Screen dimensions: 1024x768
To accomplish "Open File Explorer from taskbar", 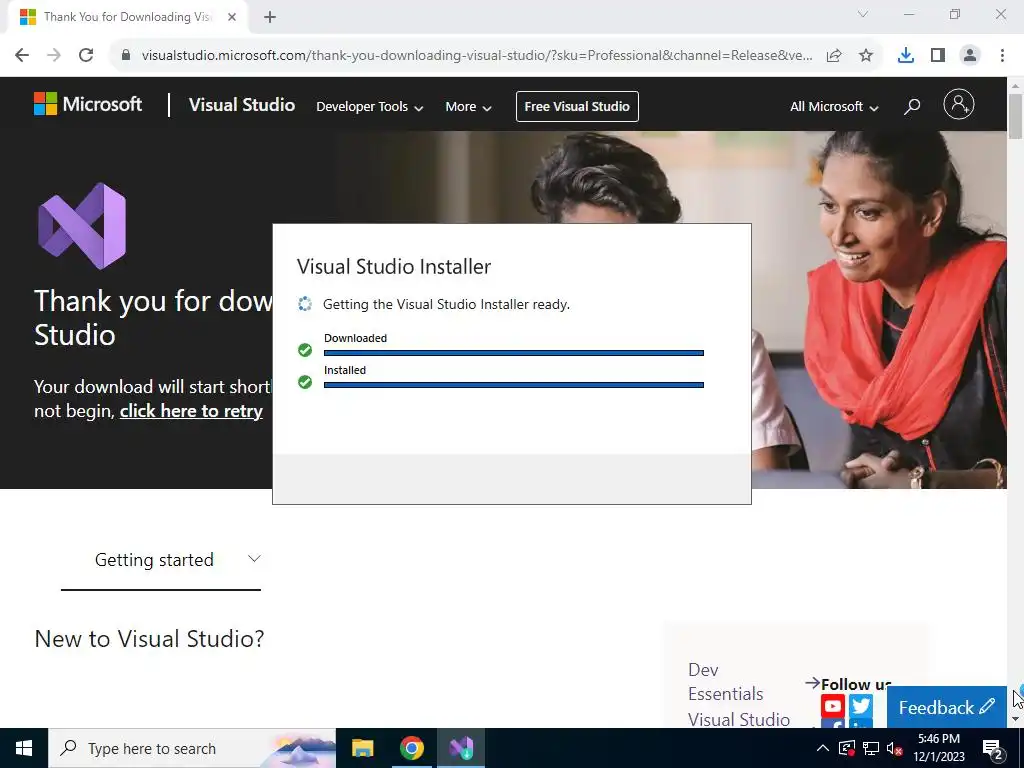I will (362, 748).
